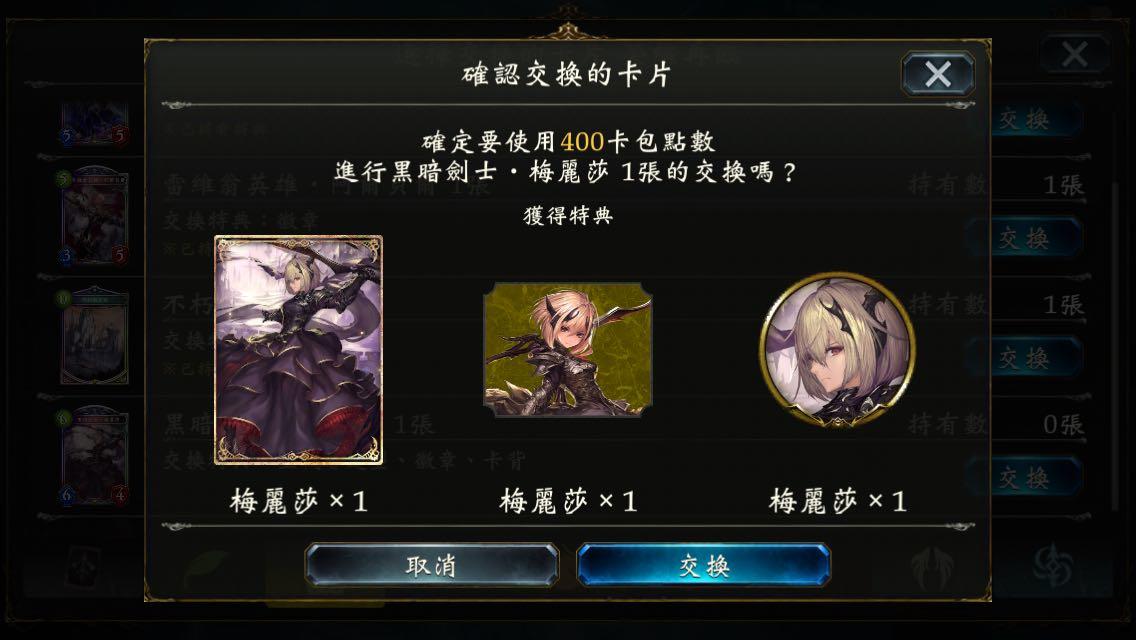The image size is (1136, 640).
Task: Confirm with the blue 交換 button
Action: (703, 565)
